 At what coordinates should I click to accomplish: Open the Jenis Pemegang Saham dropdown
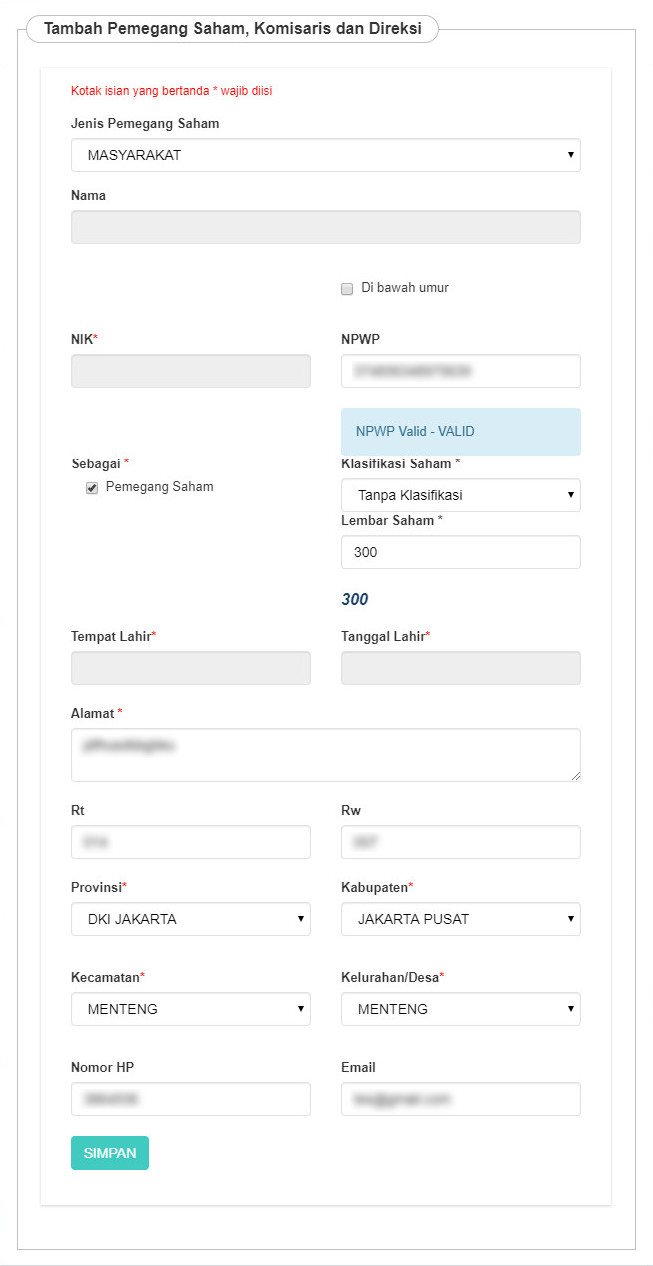[x=325, y=155]
